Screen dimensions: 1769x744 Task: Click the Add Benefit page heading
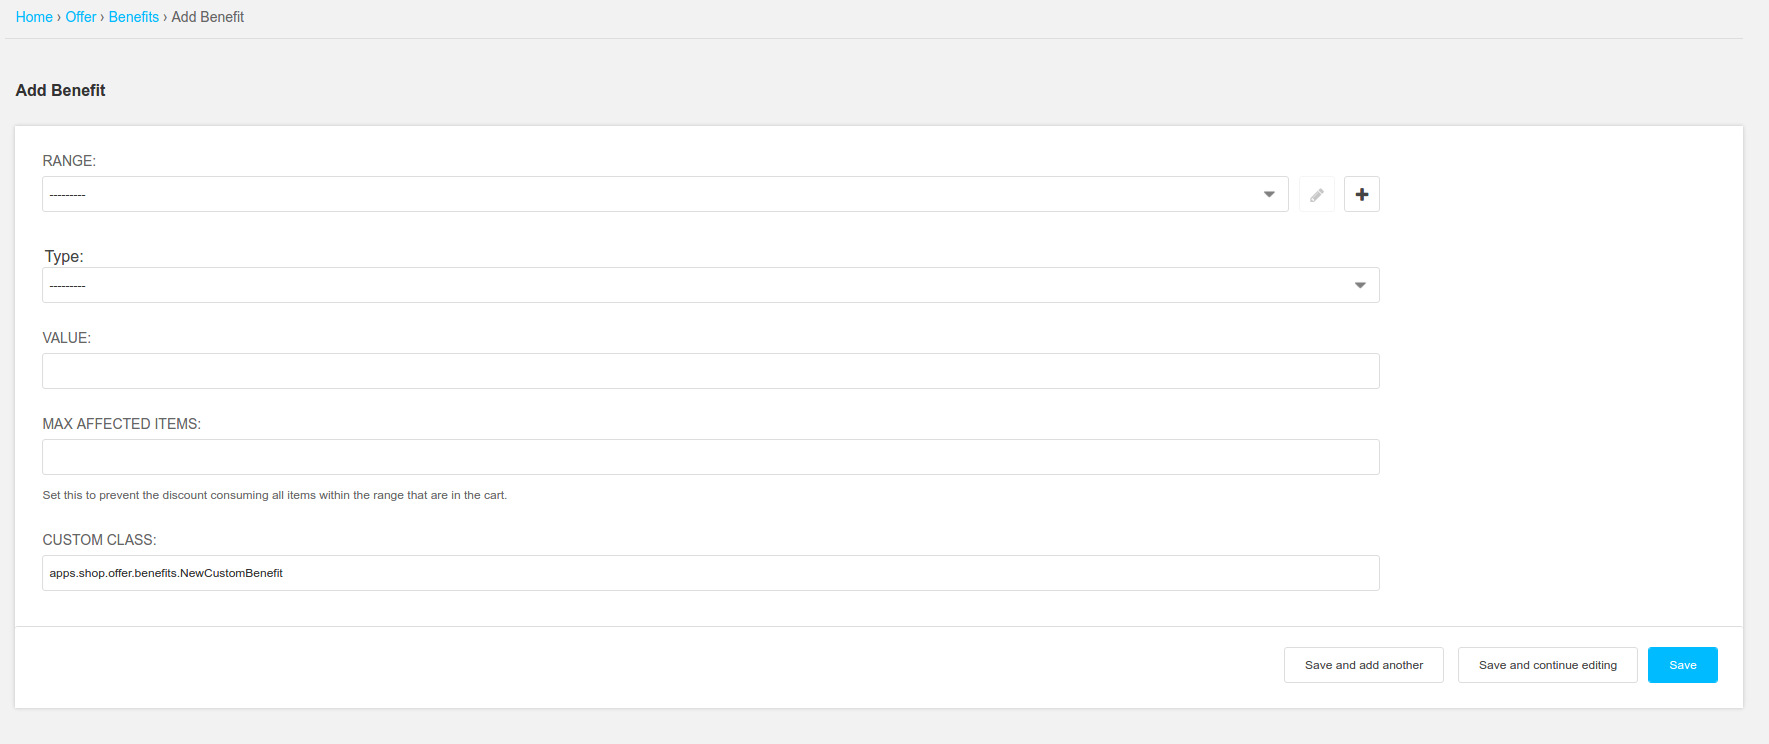pyautogui.click(x=61, y=90)
